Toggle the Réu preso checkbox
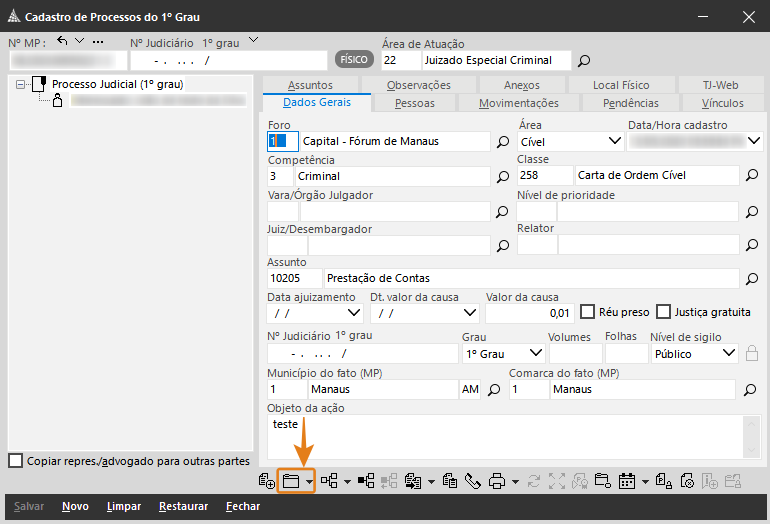The height and width of the screenshot is (524, 770). 587,312
